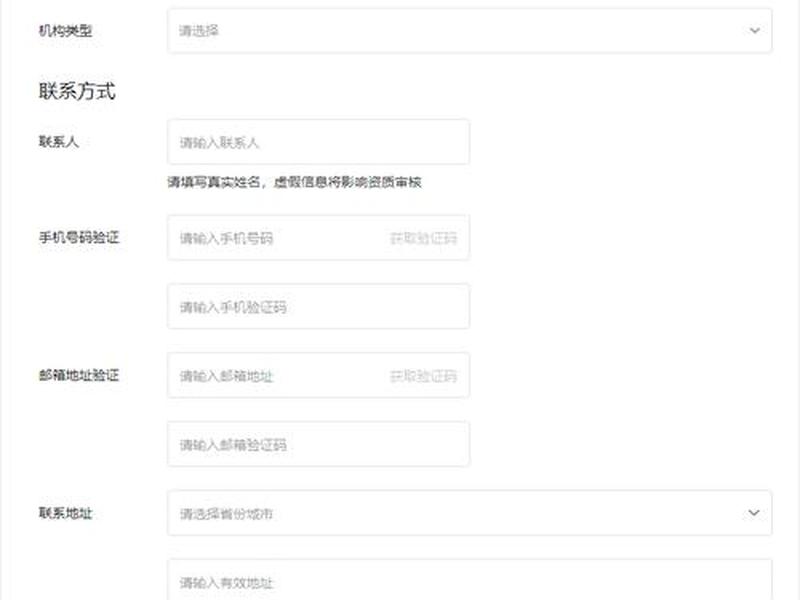The height and width of the screenshot is (600, 800).
Task: Click 获取验证码 in the email address field
Action: point(423,376)
